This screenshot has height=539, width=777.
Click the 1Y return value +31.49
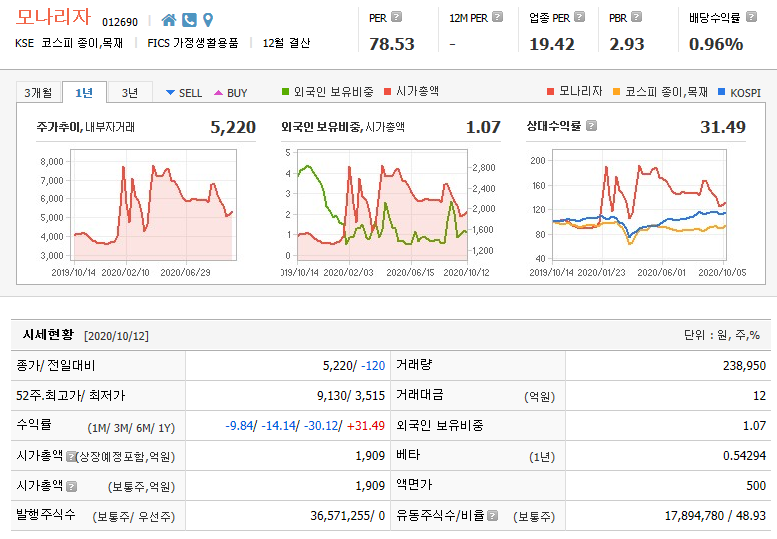click(x=366, y=426)
